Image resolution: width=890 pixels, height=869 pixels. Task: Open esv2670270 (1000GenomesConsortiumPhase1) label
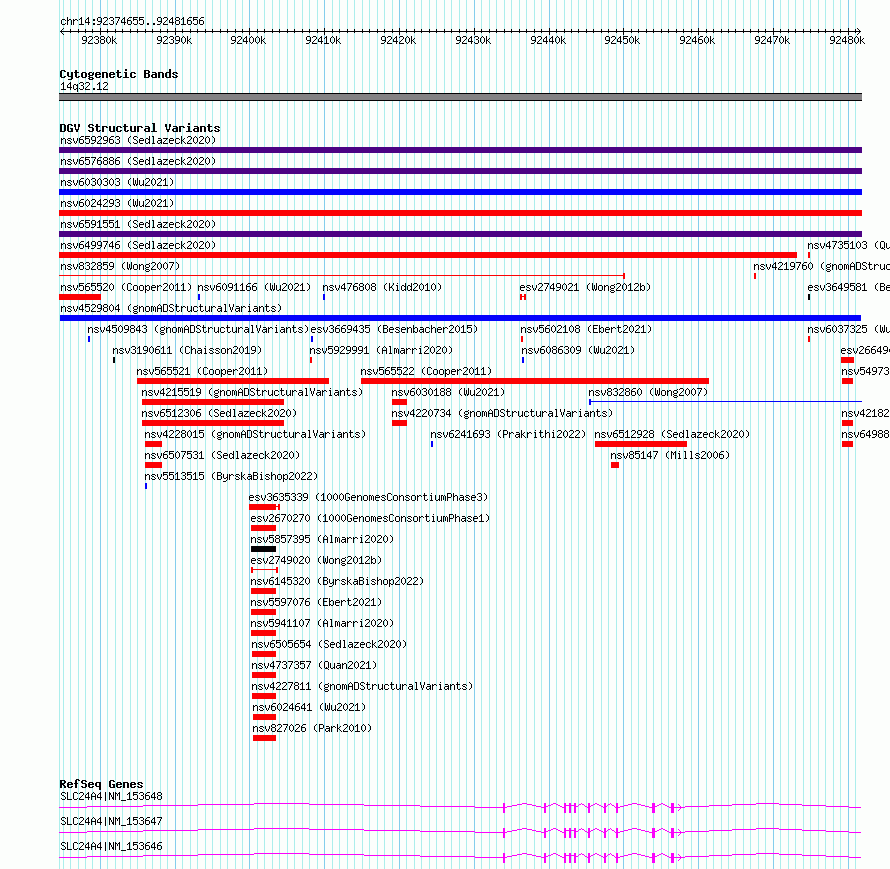click(370, 518)
